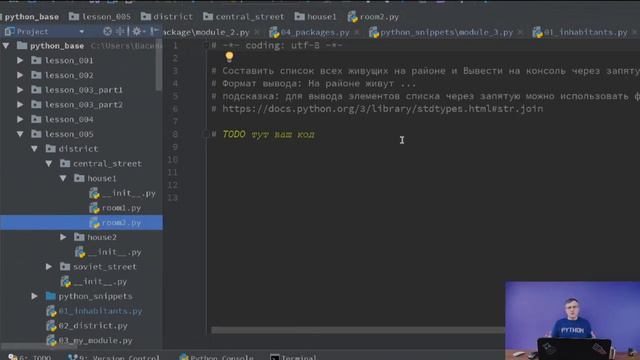Open Project view dropdown in tool window
The width and height of the screenshot is (640, 360).
pos(82,31)
